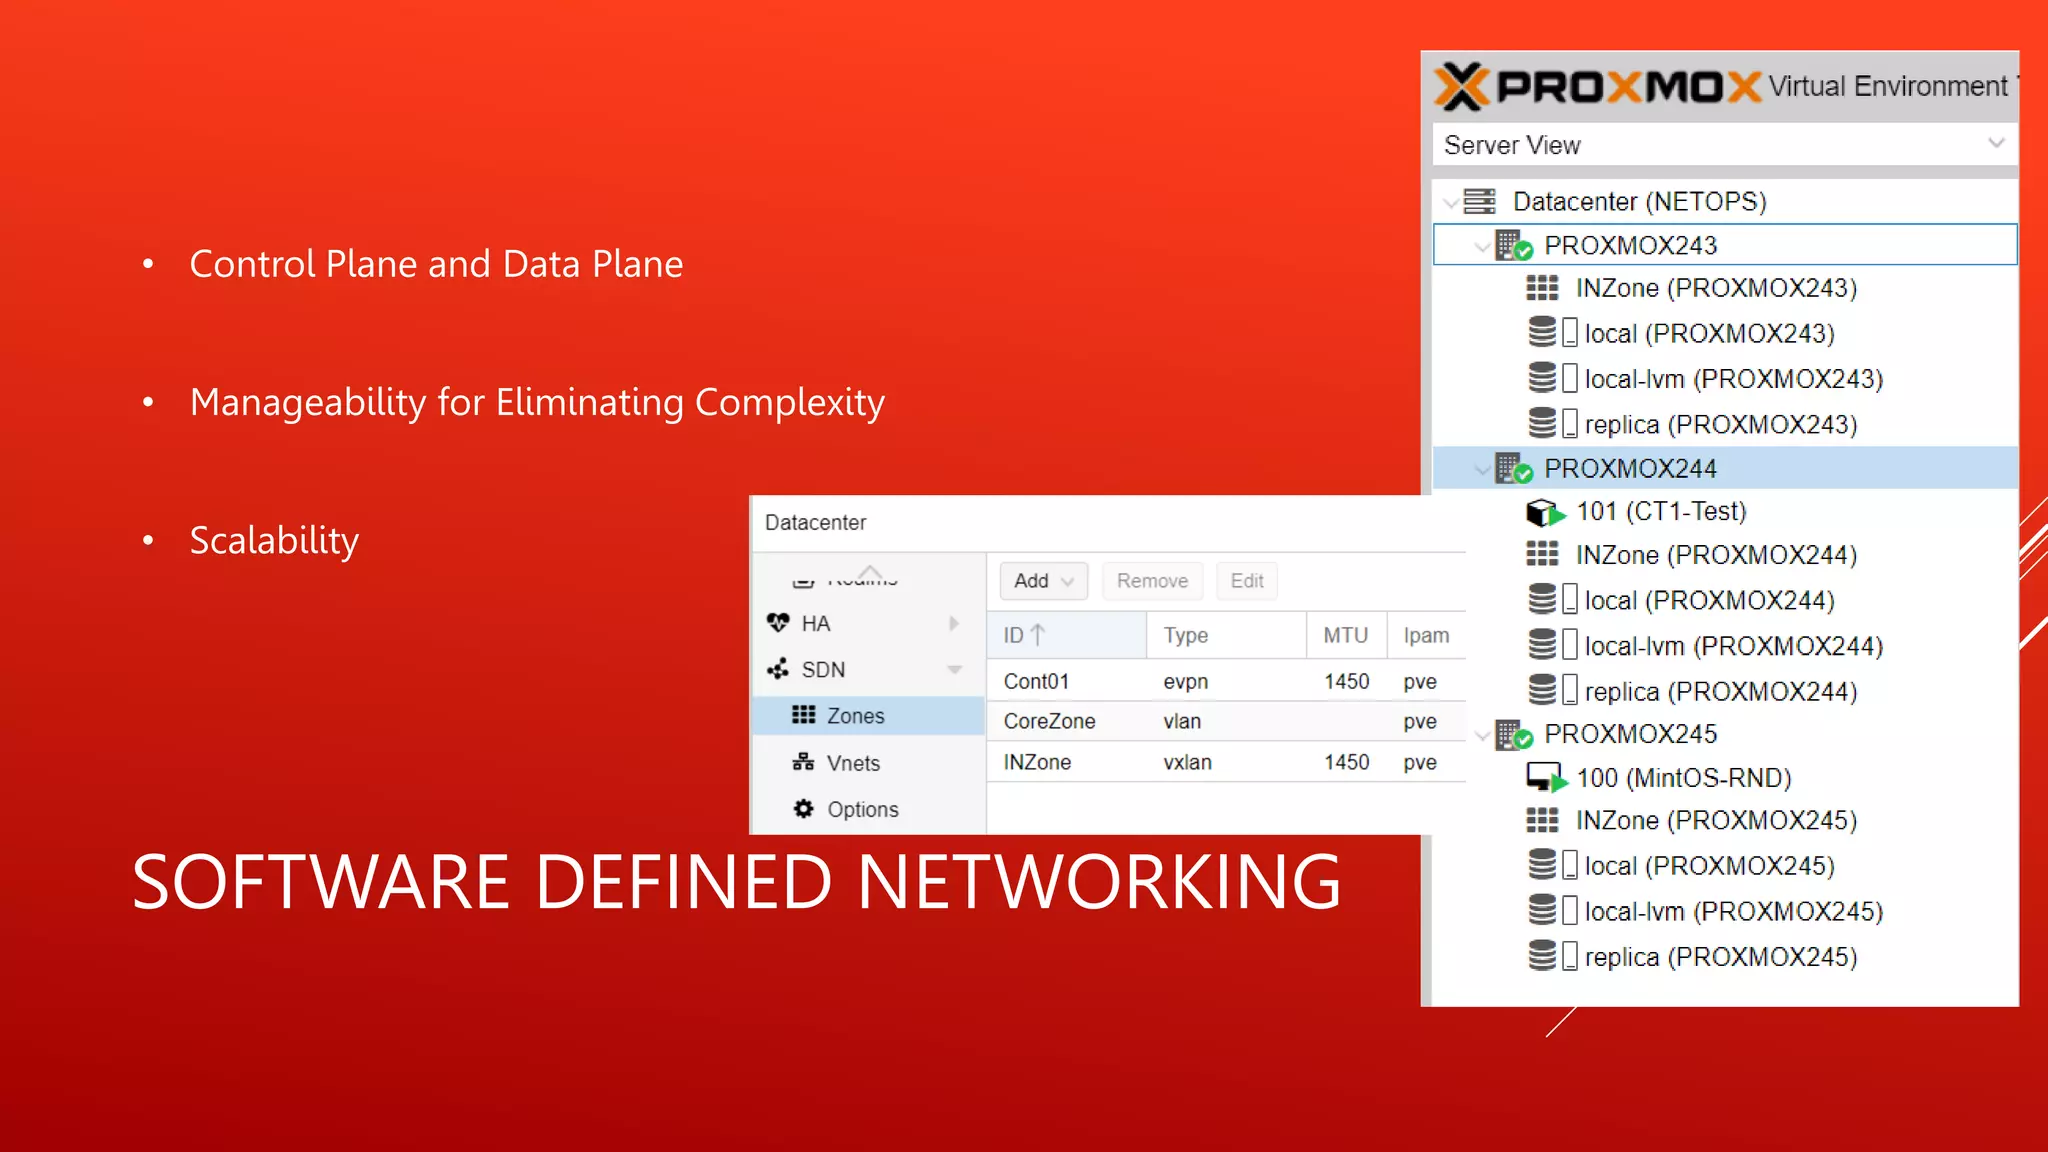Select Datacenter (NETOPS) tree label
The width and height of the screenshot is (2048, 1152).
pyautogui.click(x=1639, y=201)
